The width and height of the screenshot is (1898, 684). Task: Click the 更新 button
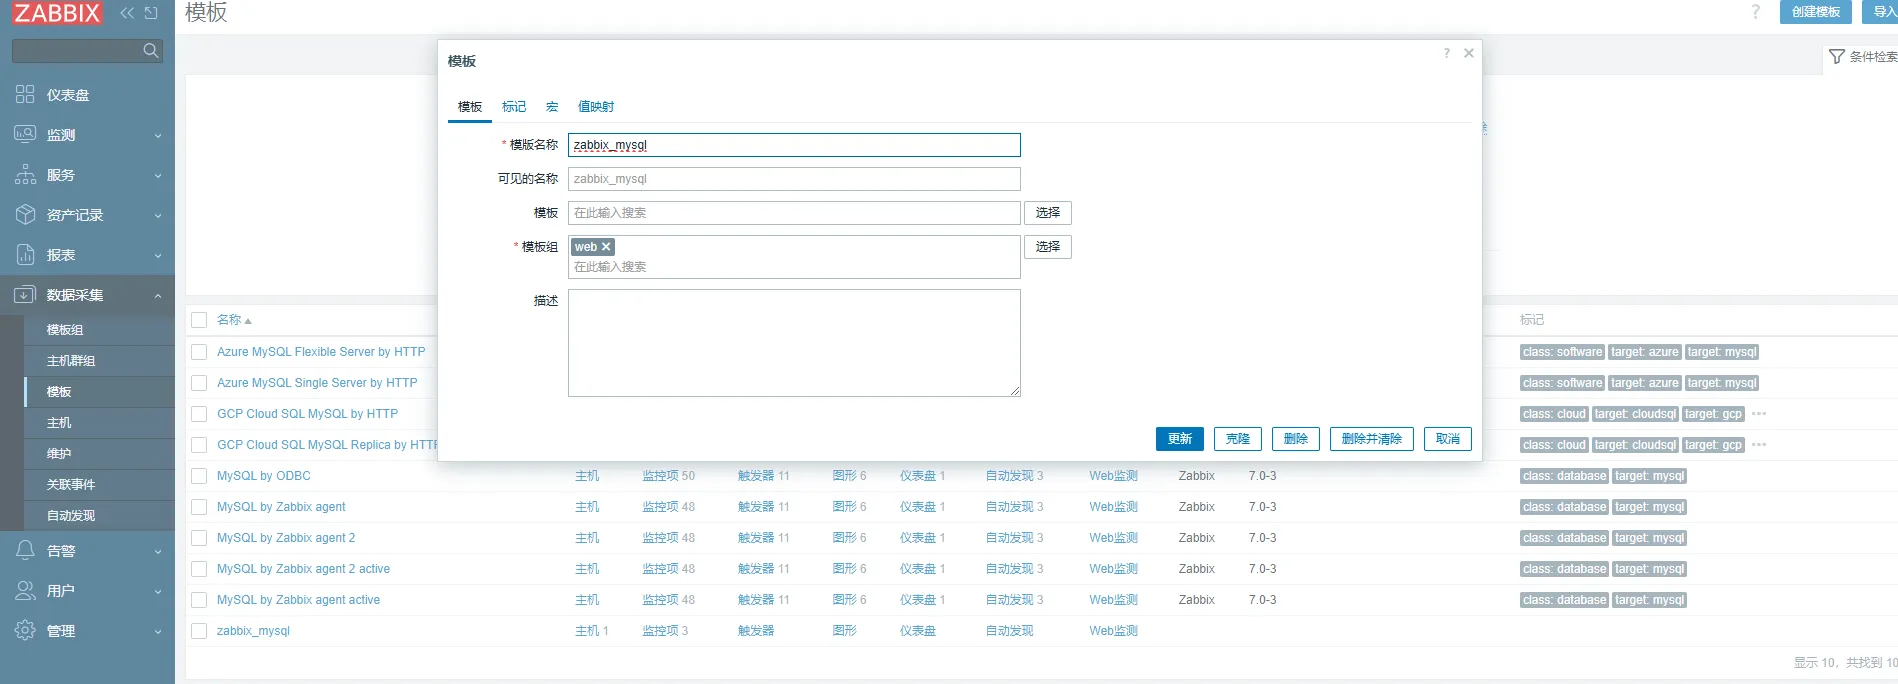coord(1180,439)
